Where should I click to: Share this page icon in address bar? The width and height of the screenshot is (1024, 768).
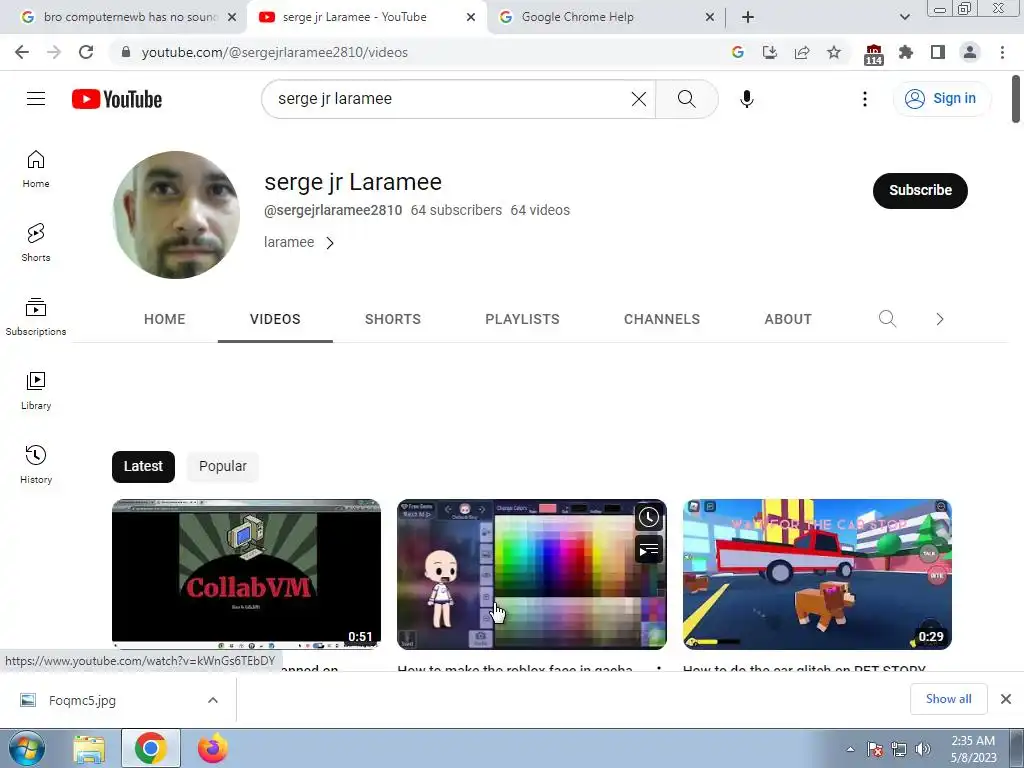[802, 52]
